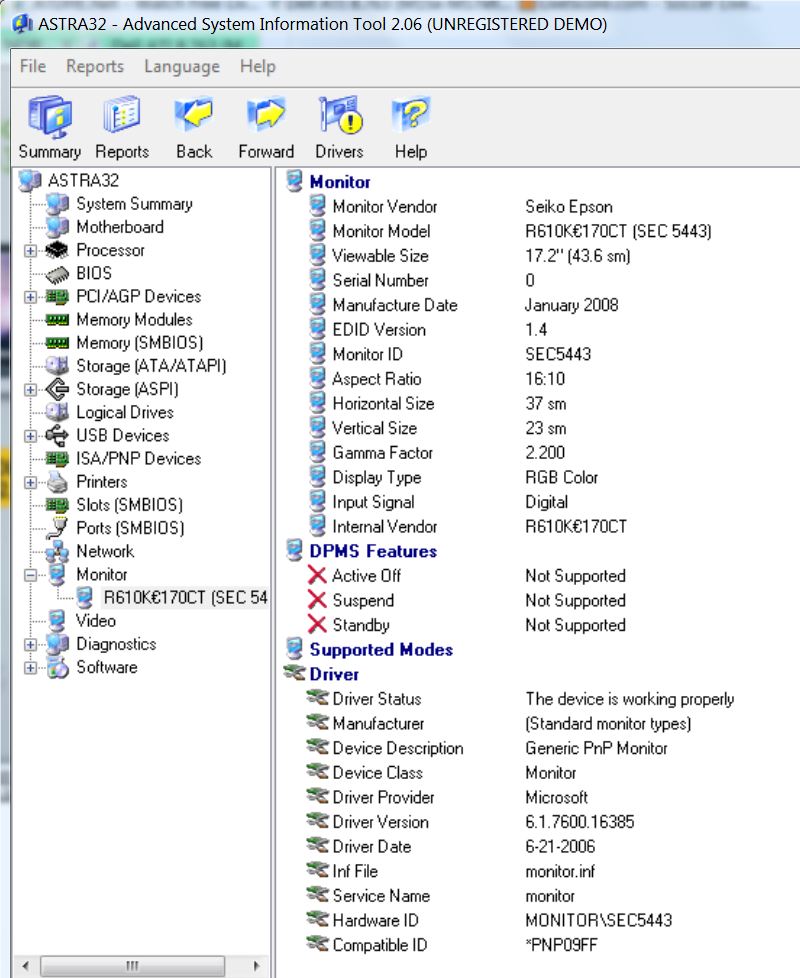Select the USB Devices icon in tree
The height and width of the screenshot is (978, 800).
57,435
